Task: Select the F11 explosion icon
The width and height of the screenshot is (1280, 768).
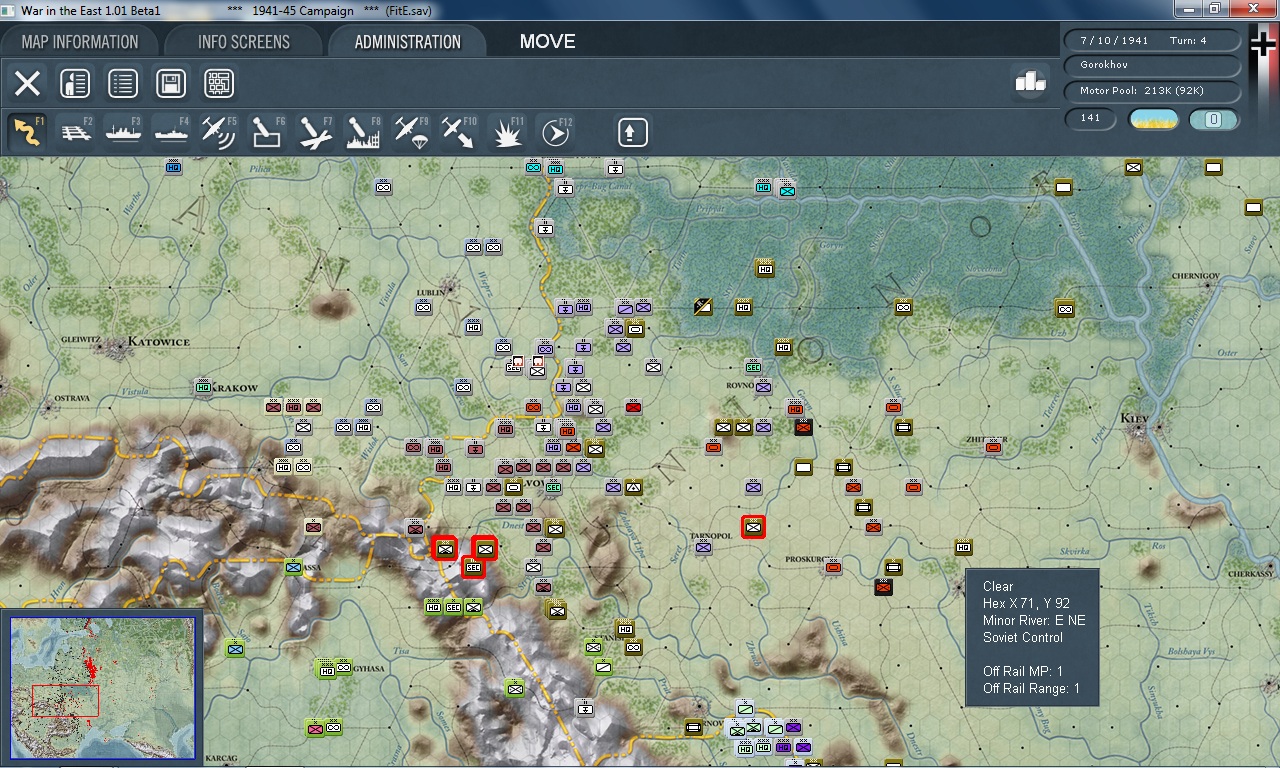Action: (507, 132)
